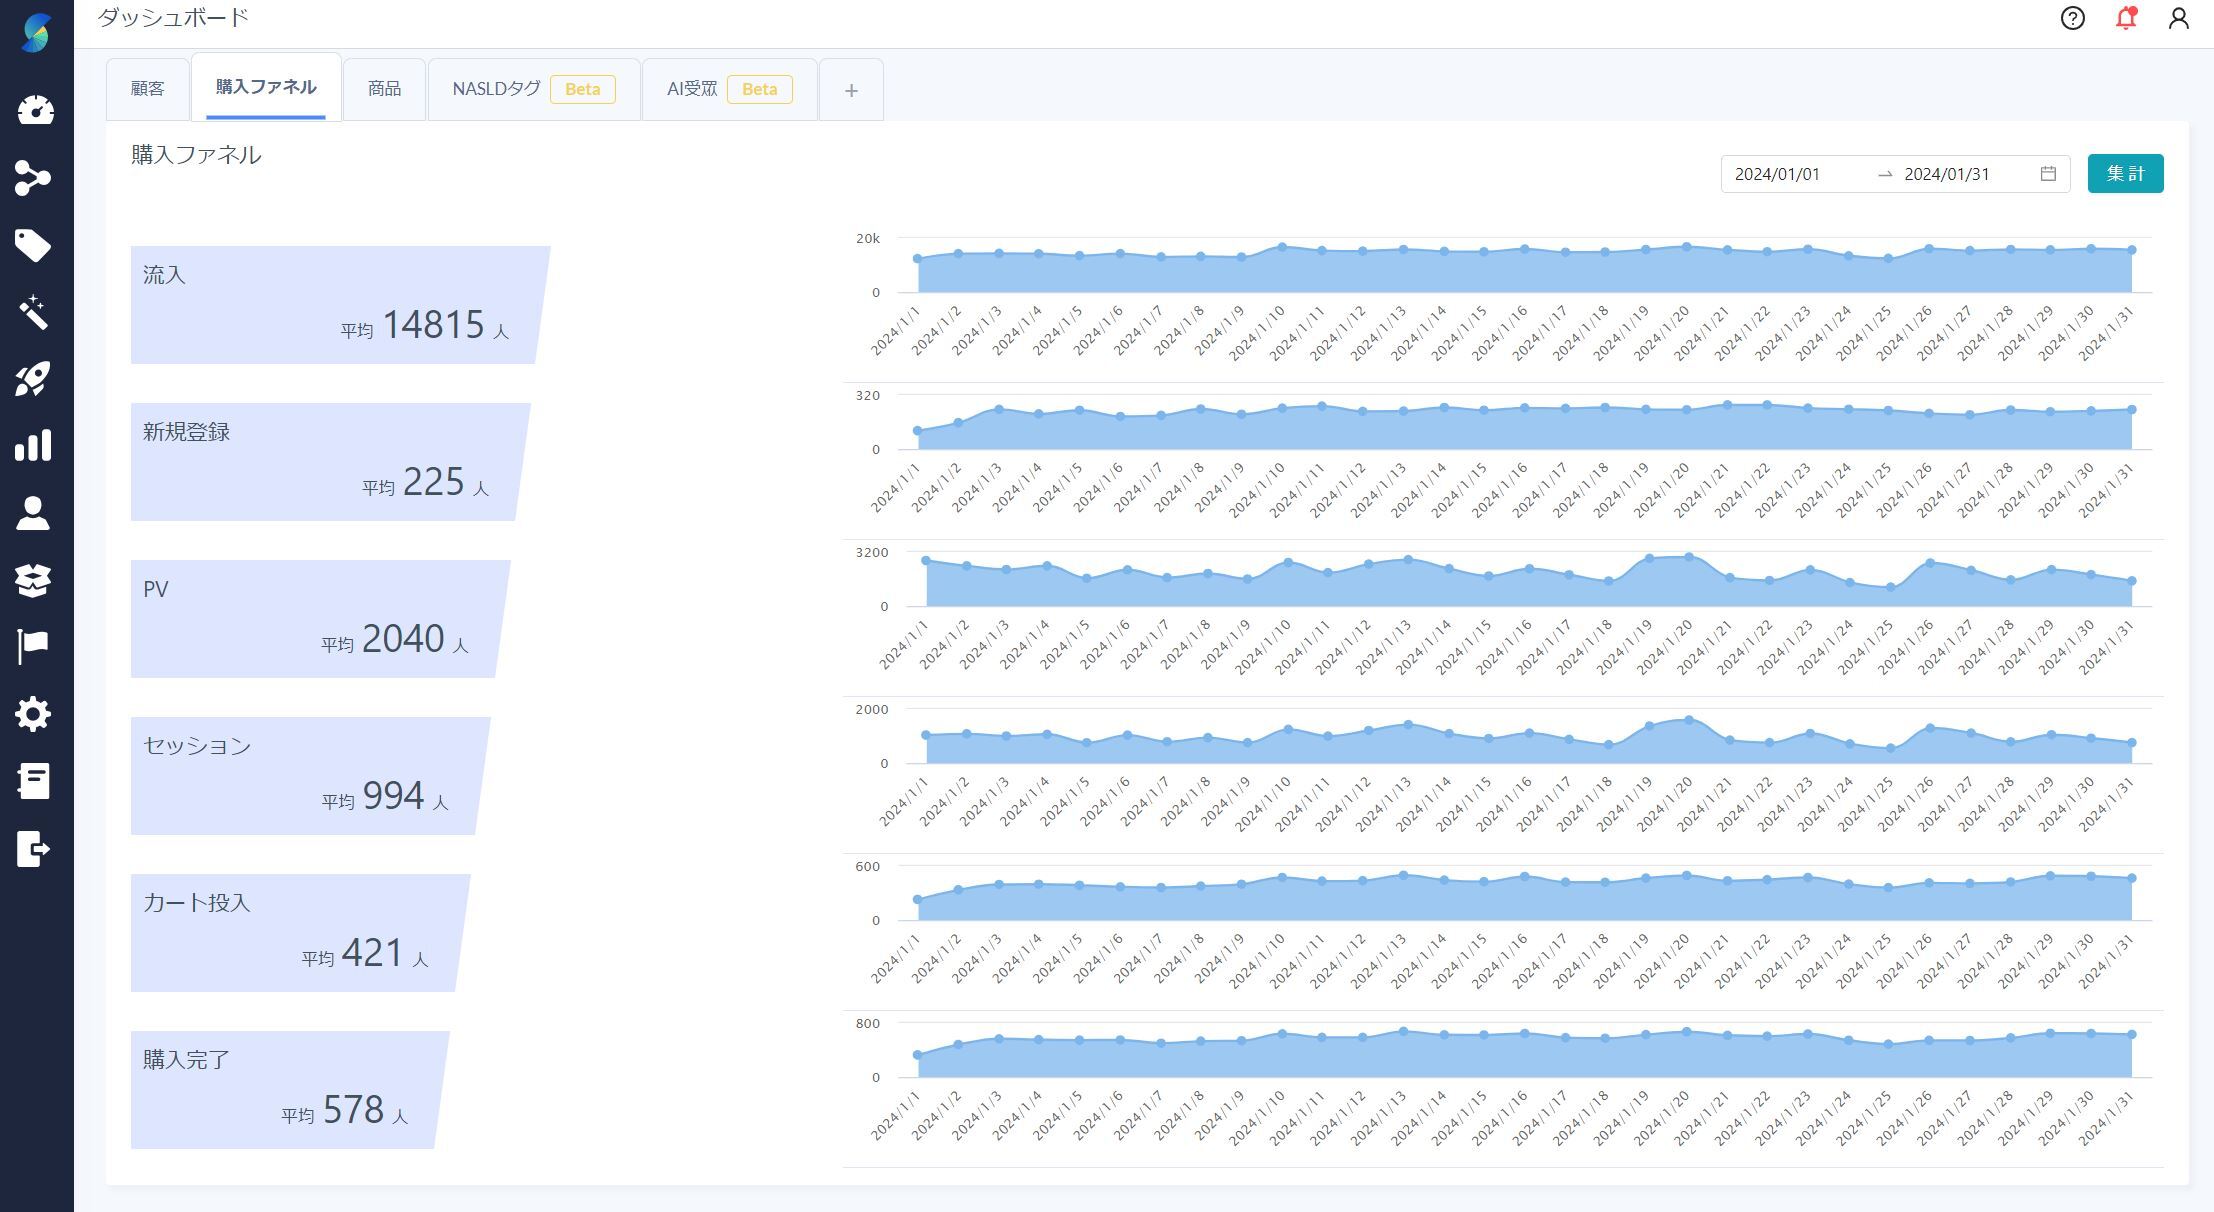Select the magic wand icon in sidebar

[x=33, y=312]
